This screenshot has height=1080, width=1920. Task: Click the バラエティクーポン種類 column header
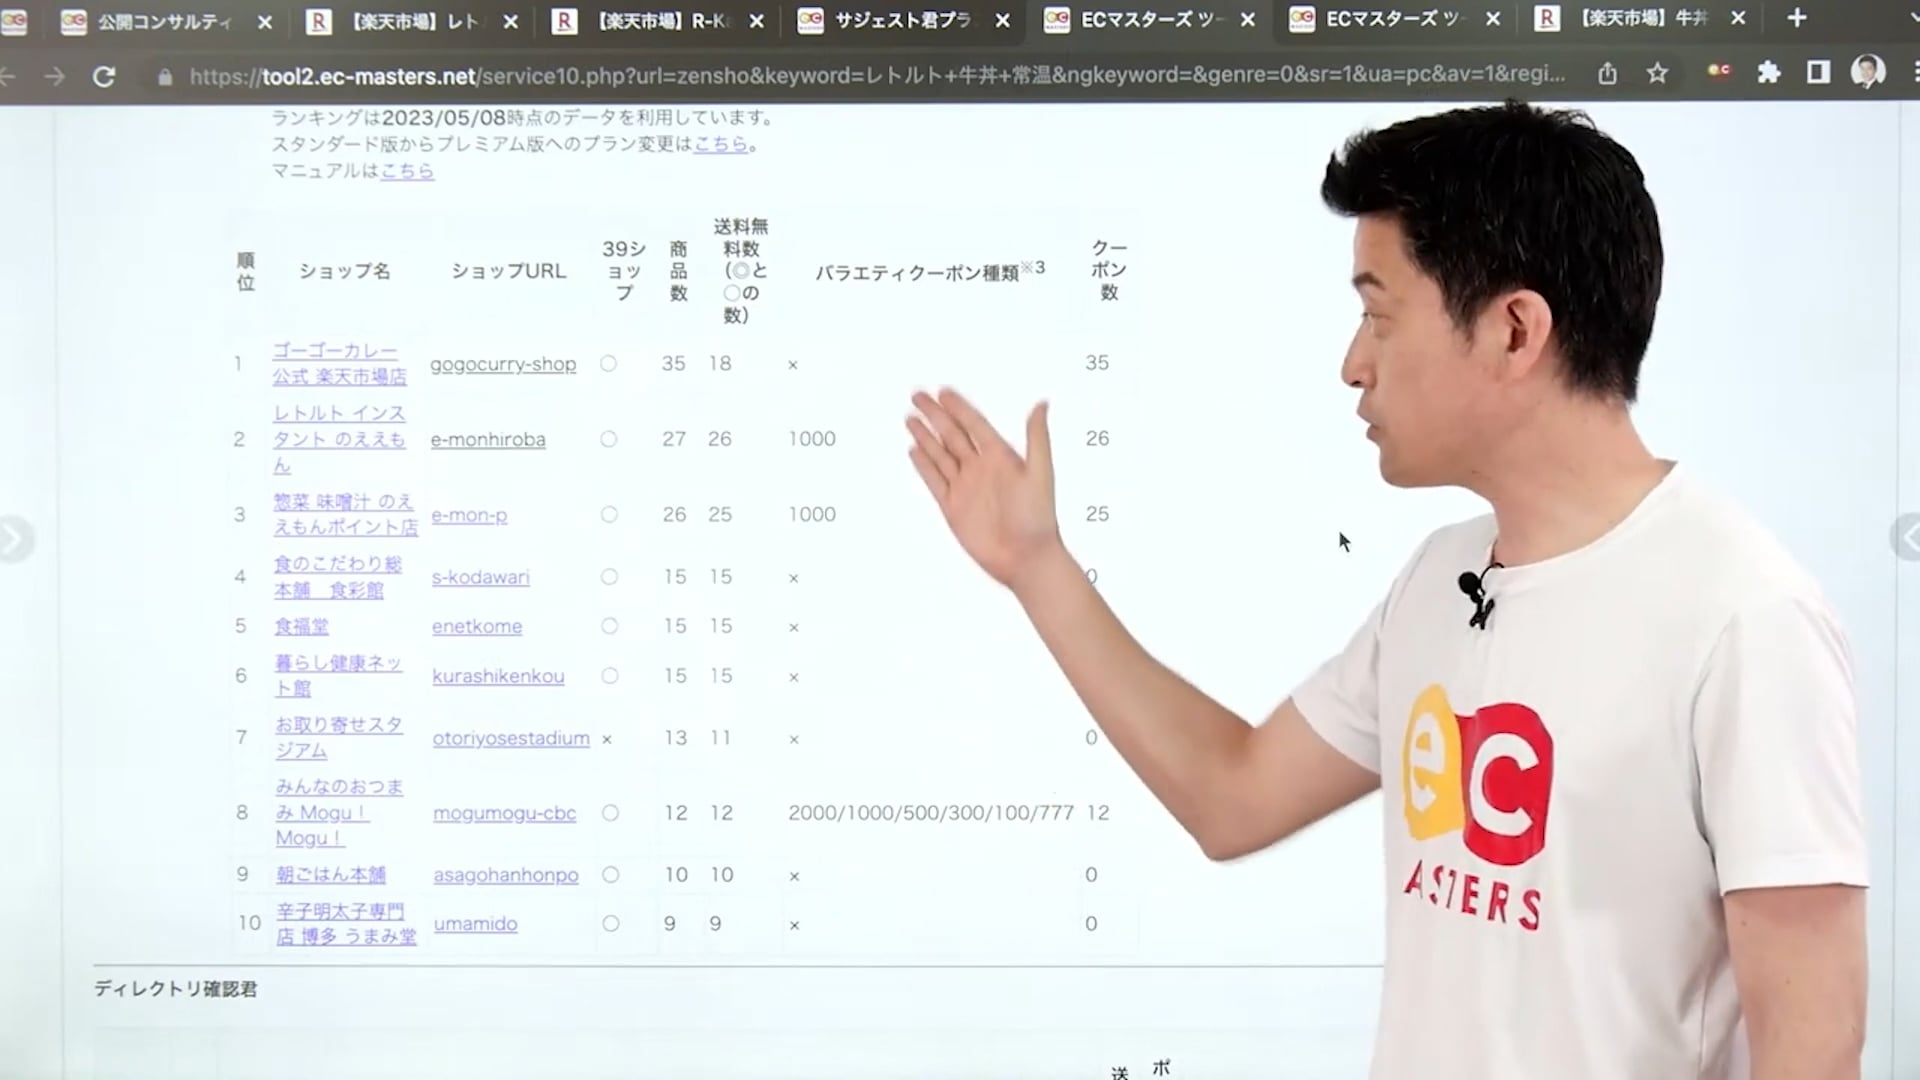[x=930, y=270]
